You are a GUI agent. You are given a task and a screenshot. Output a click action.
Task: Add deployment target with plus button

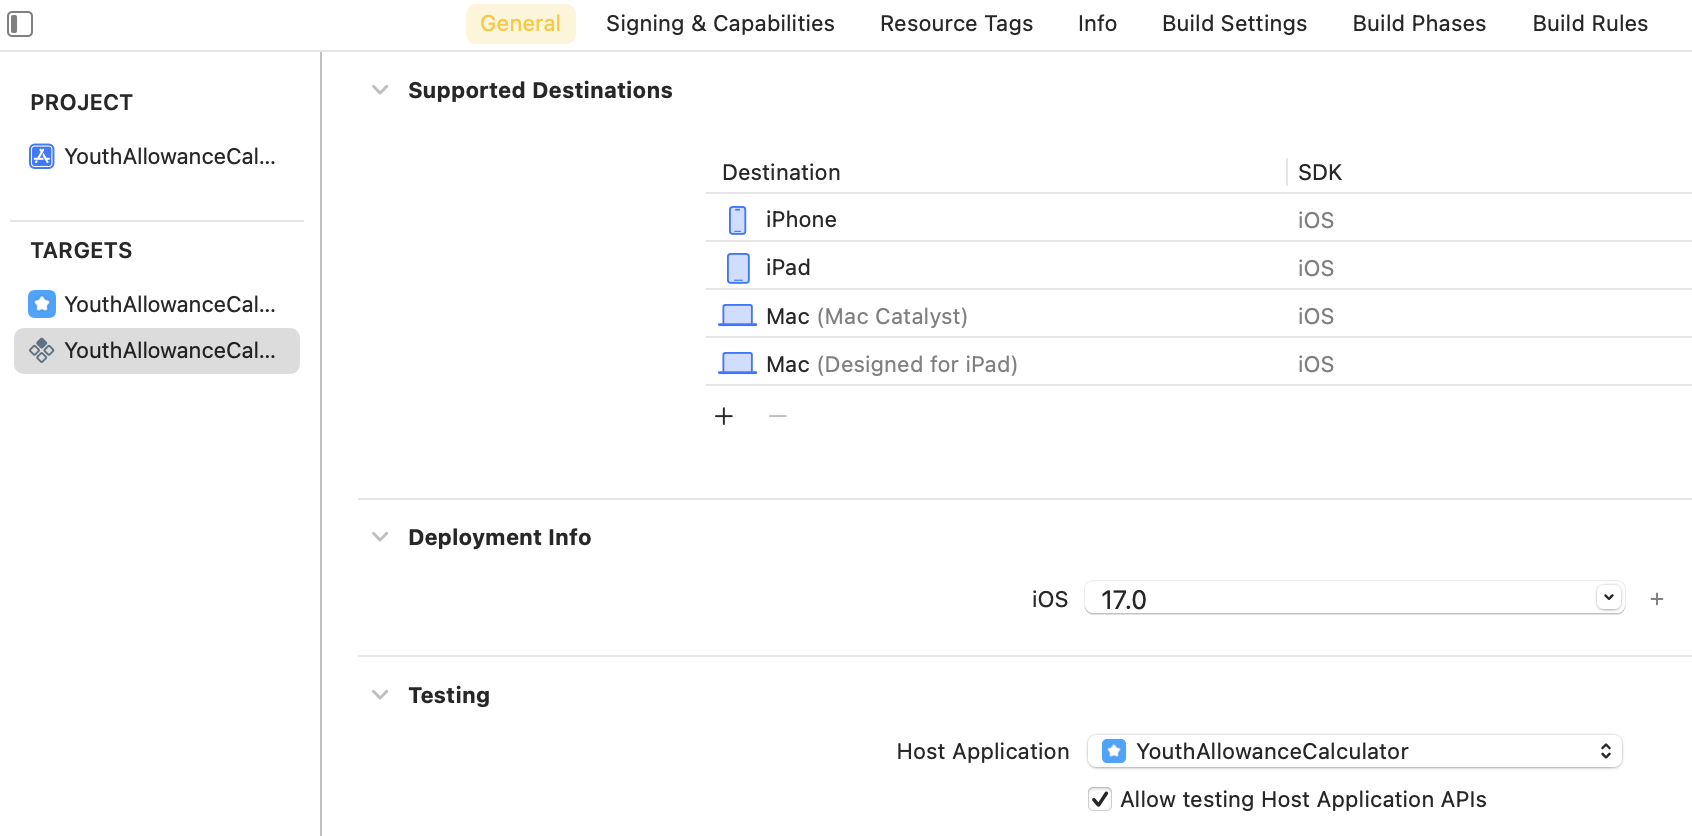click(x=1657, y=599)
